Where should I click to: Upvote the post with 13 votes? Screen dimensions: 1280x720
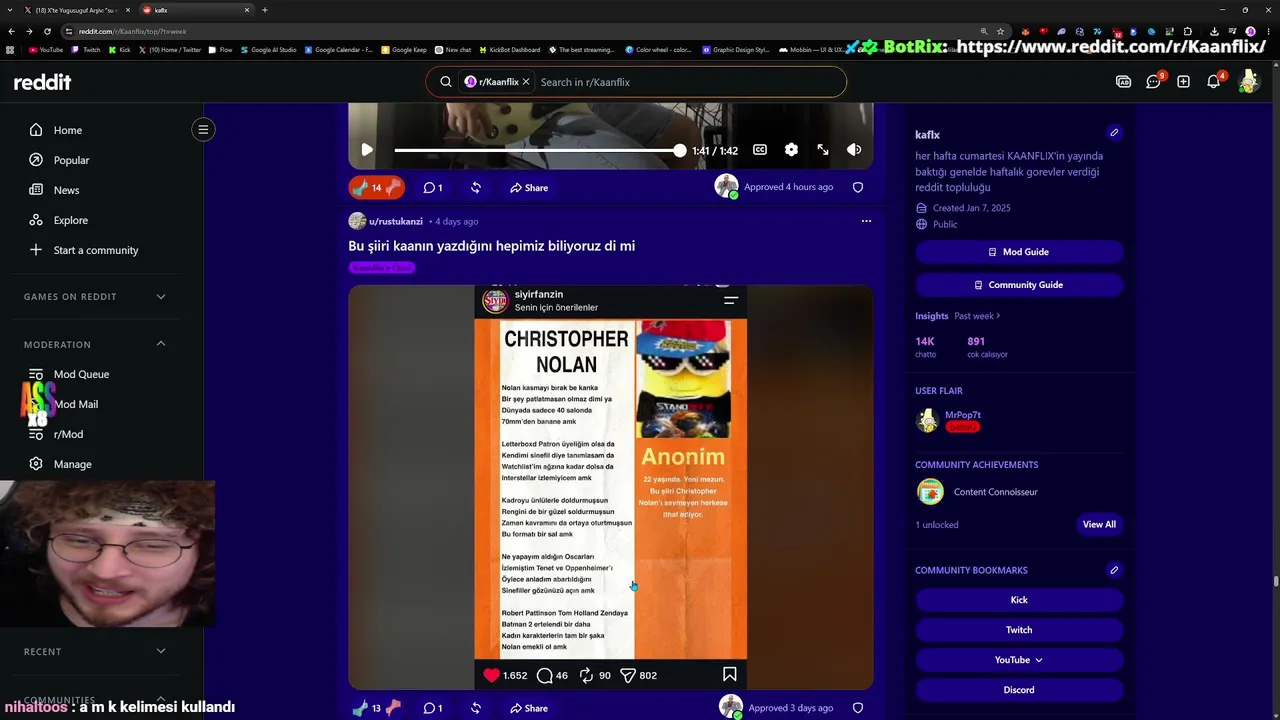coord(360,708)
